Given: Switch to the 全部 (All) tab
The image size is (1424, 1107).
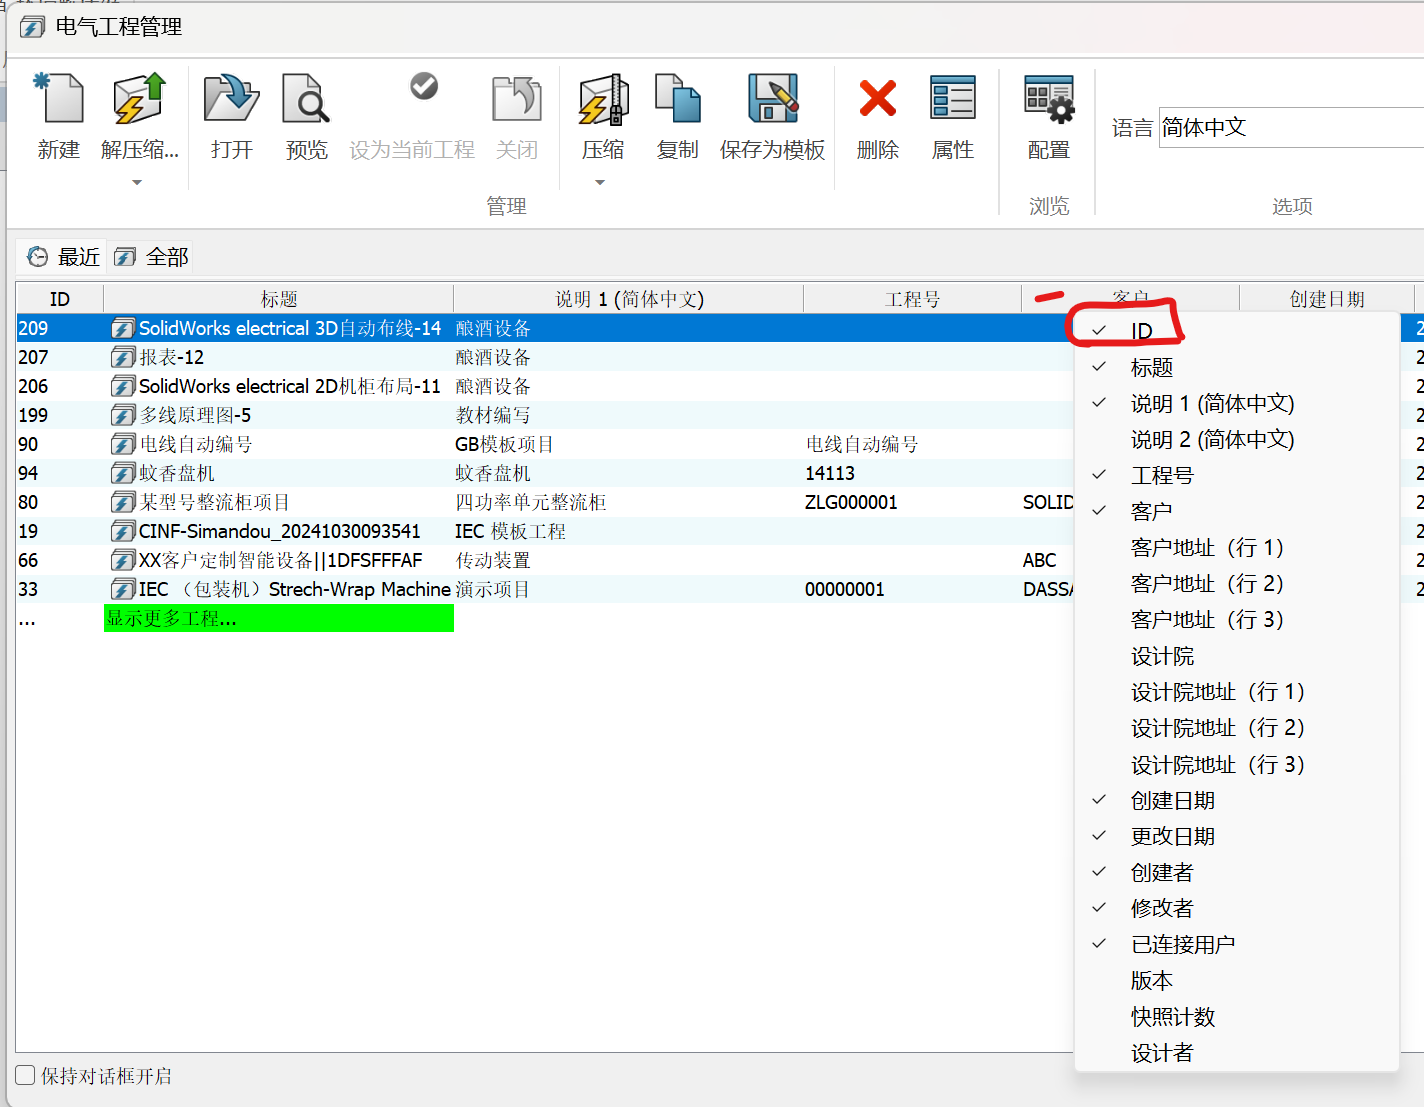Looking at the screenshot, I should point(152,258).
